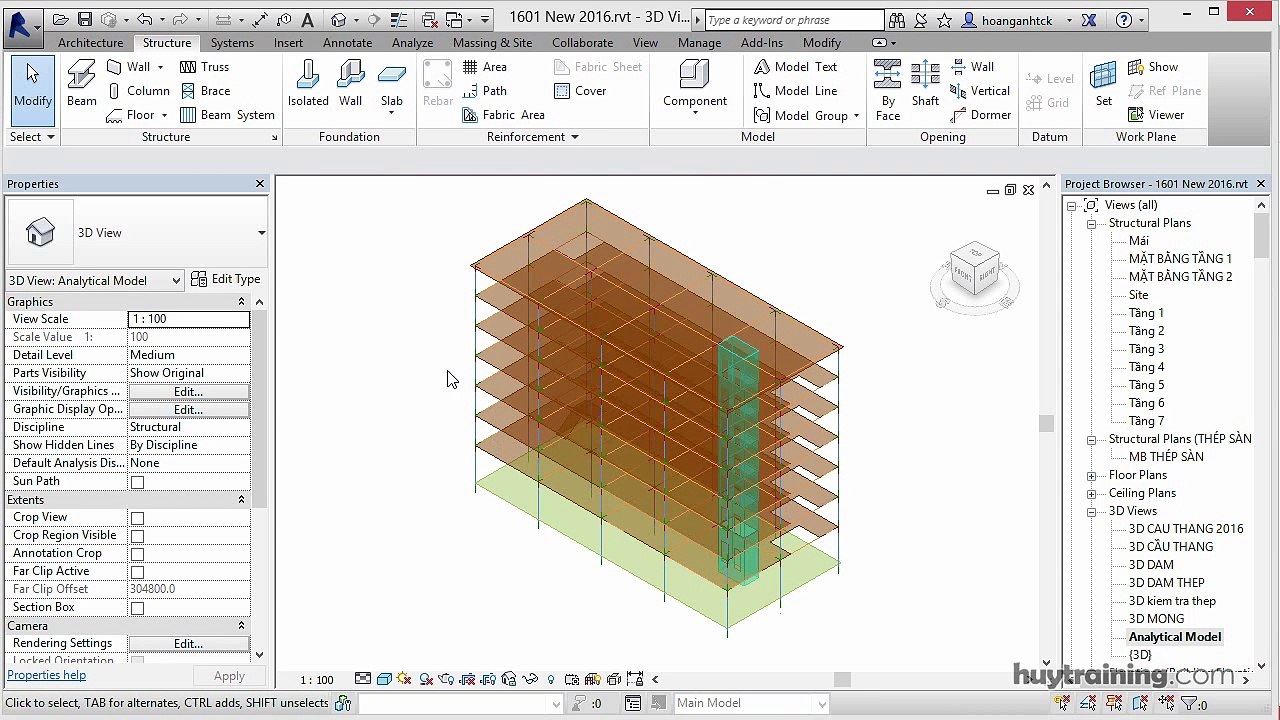The image size is (1280, 720).
Task: Enable the Crop View checkbox
Action: coord(138,518)
